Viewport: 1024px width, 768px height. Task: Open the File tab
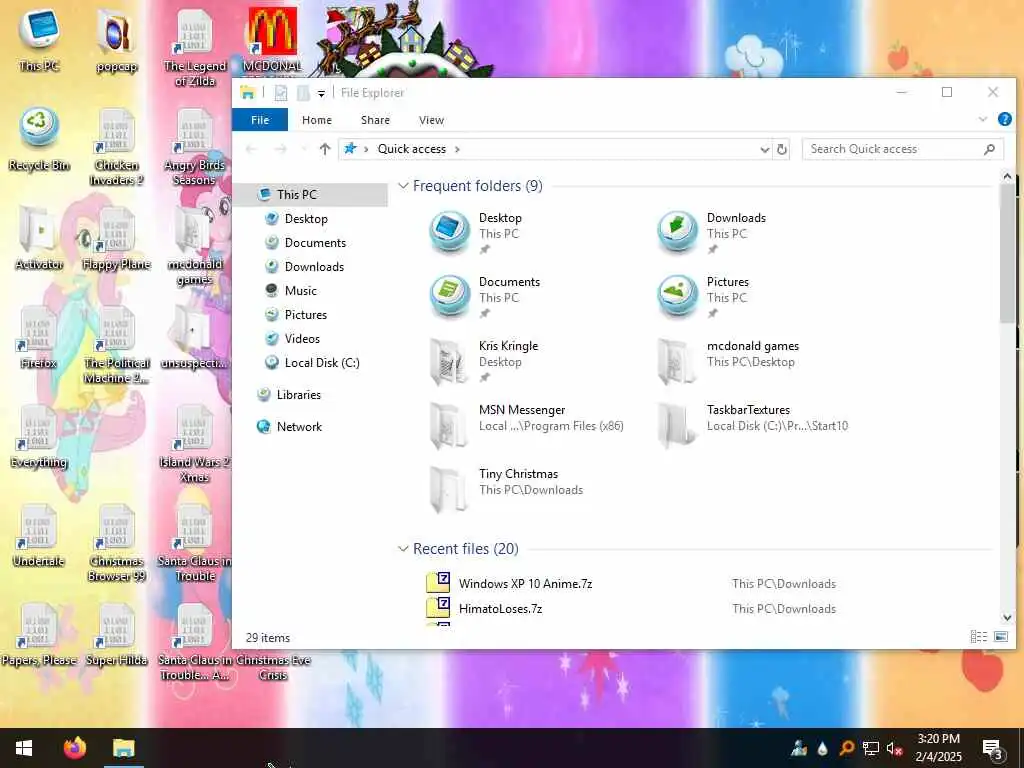pos(260,120)
